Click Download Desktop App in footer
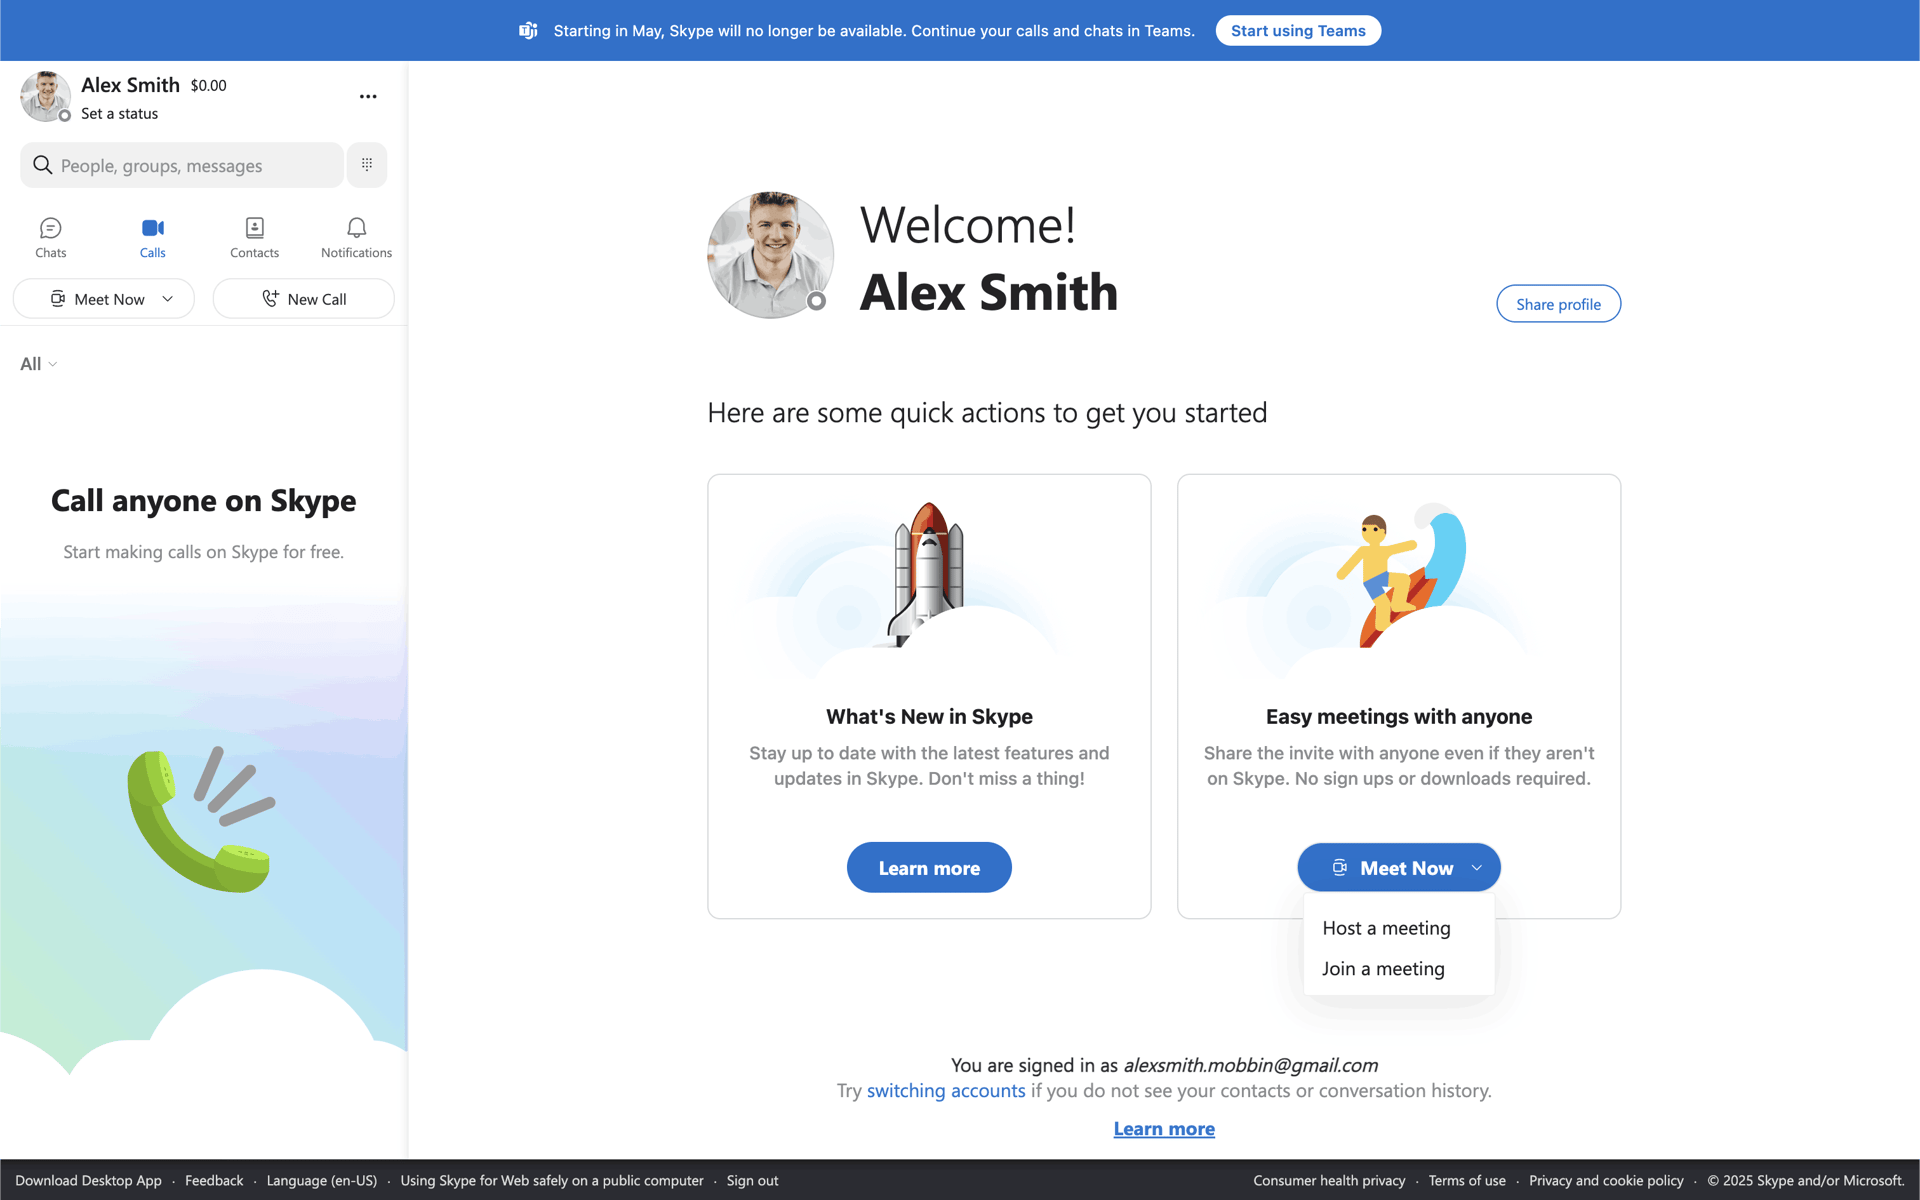Screen dimensions: 1920x1200 coord(88,1181)
